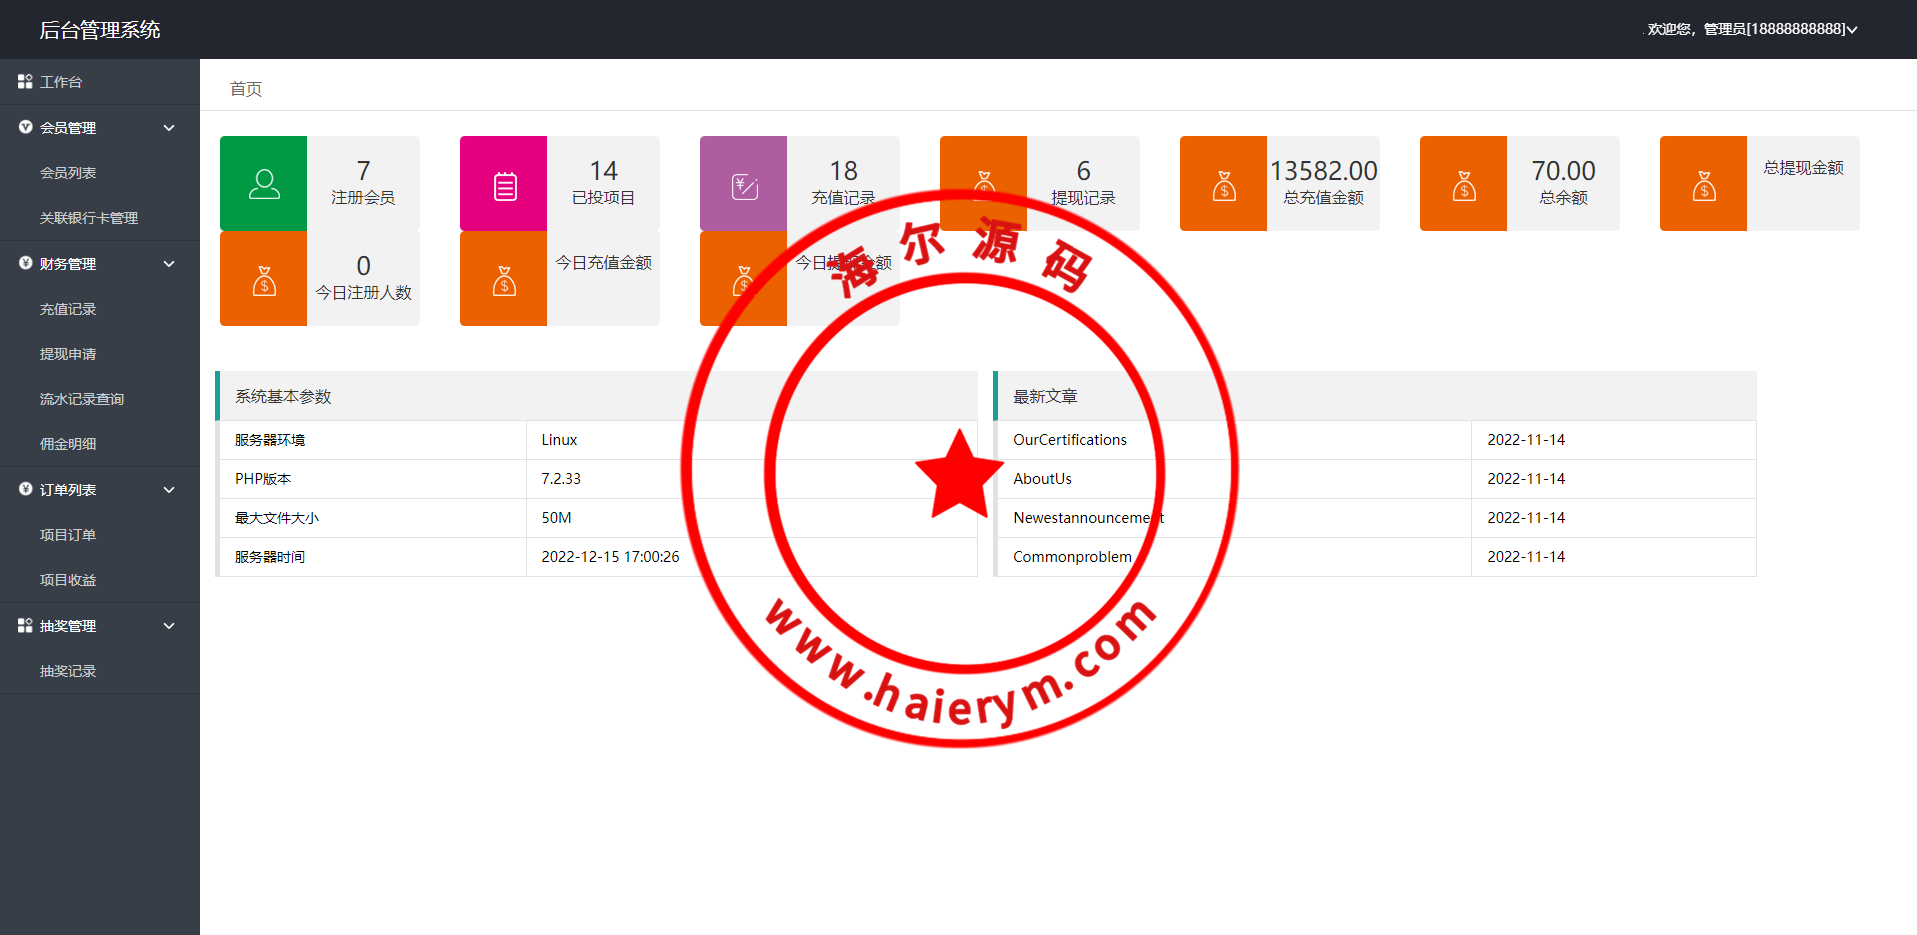Select the 首页 breadcrumb tab
This screenshot has width=1917, height=935.
point(246,89)
